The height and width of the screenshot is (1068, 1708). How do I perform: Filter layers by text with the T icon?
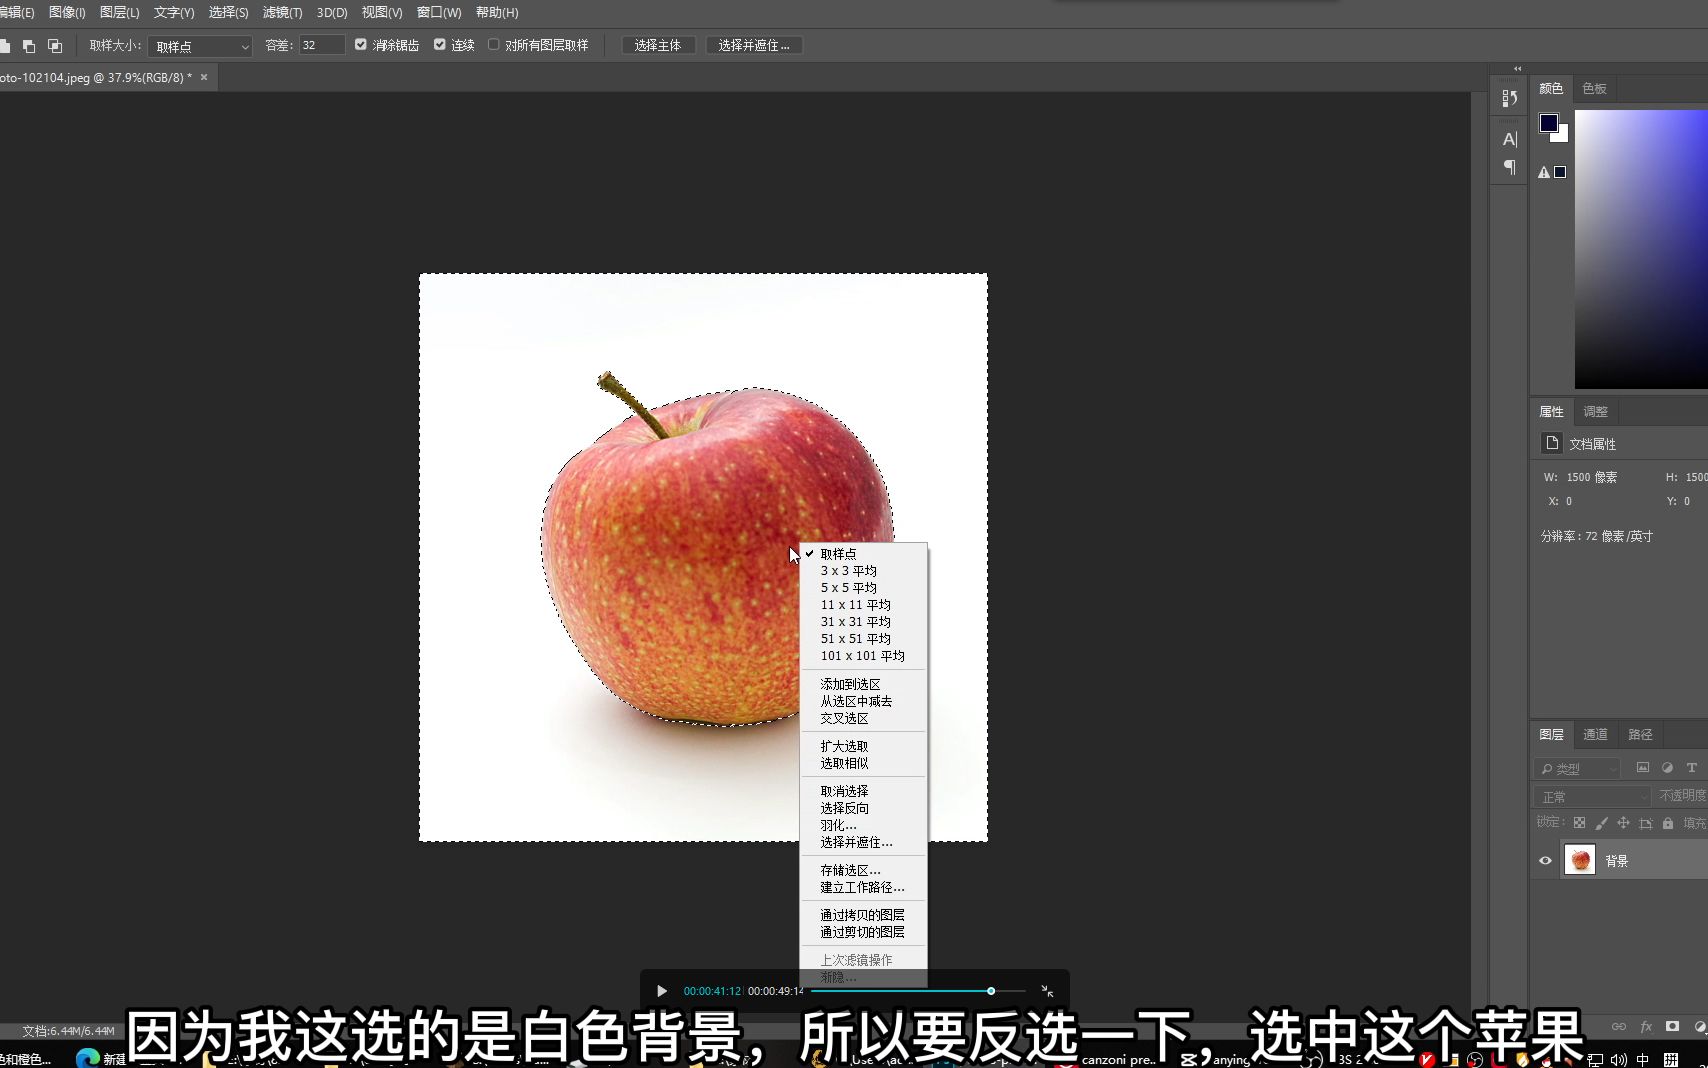pyautogui.click(x=1692, y=768)
